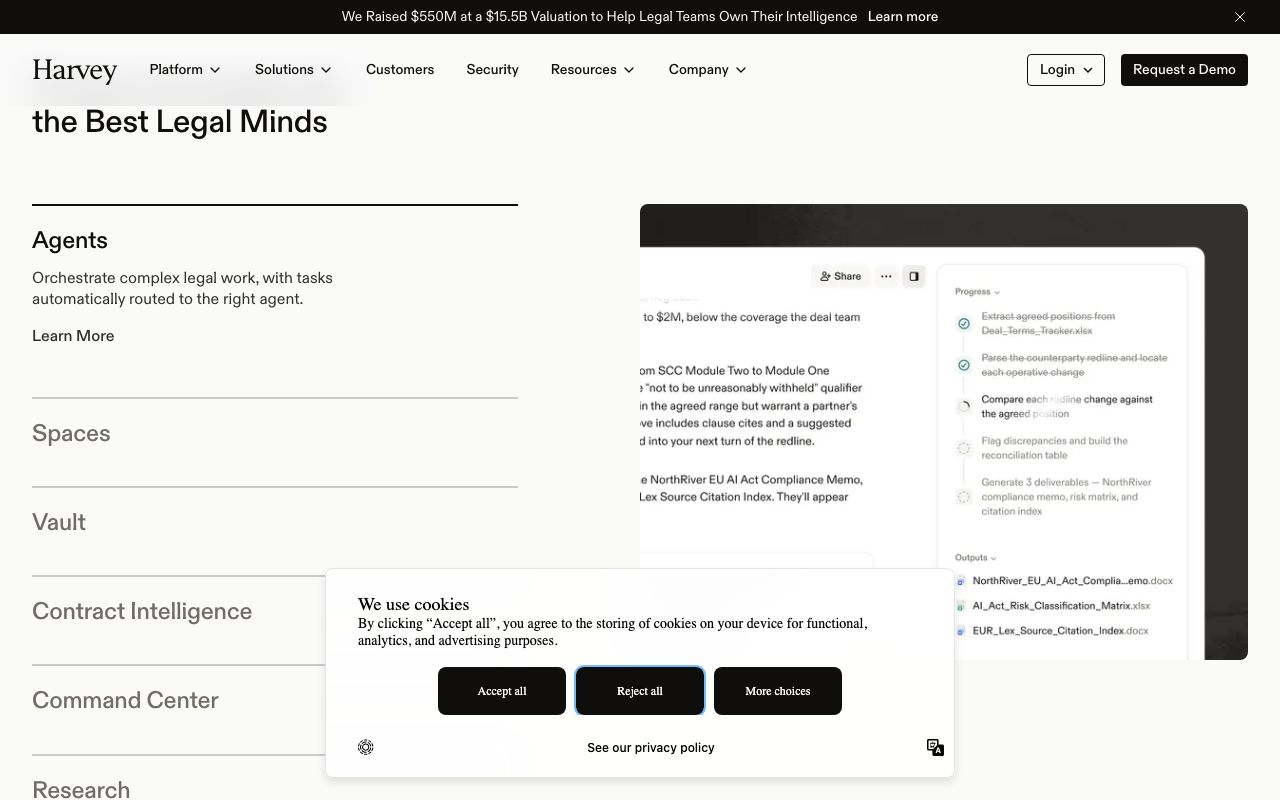Open the Customers page
The width and height of the screenshot is (1280, 800).
coord(400,69)
